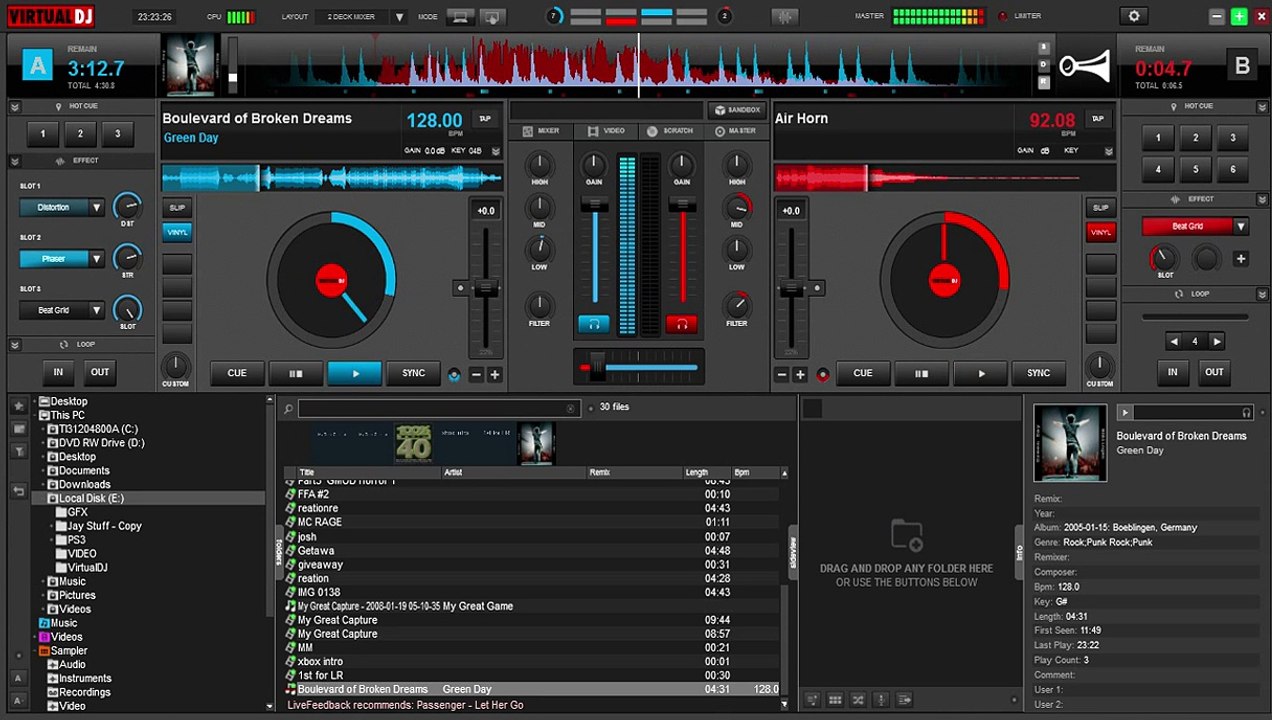
Task: Switch to the SCRATCH mixer tab
Action: [x=670, y=131]
